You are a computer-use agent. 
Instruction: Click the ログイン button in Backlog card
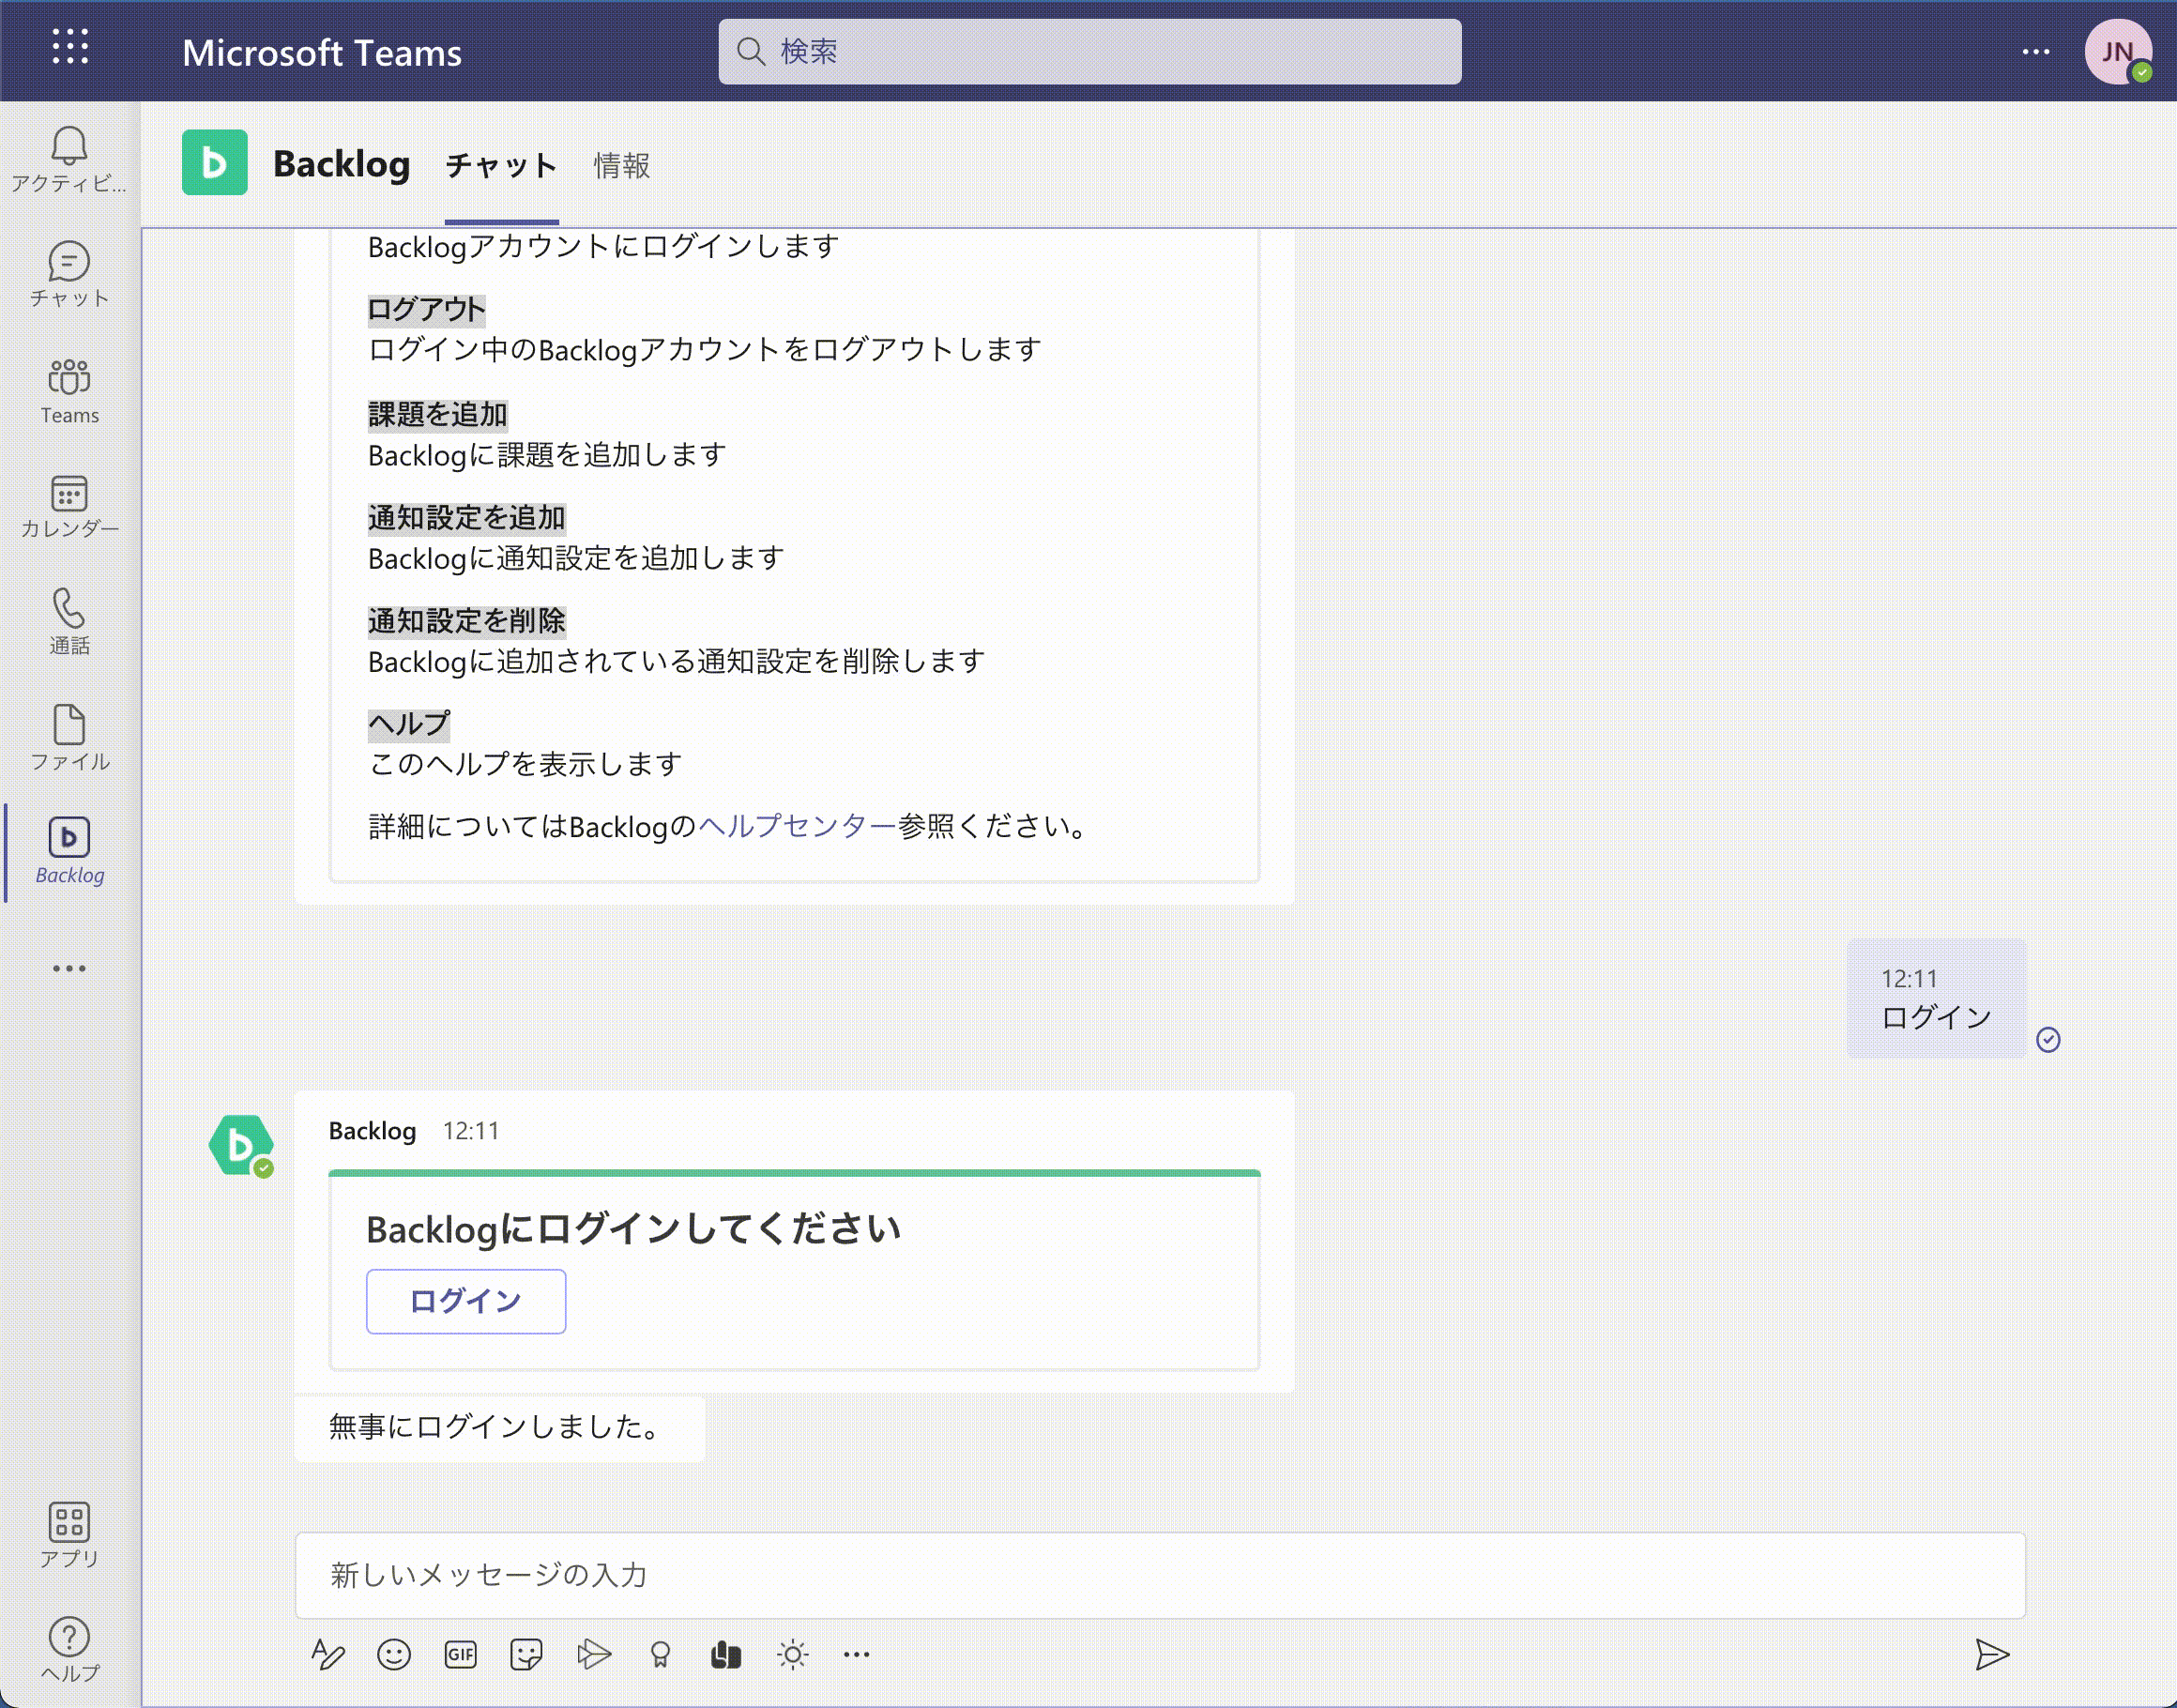coord(466,1301)
